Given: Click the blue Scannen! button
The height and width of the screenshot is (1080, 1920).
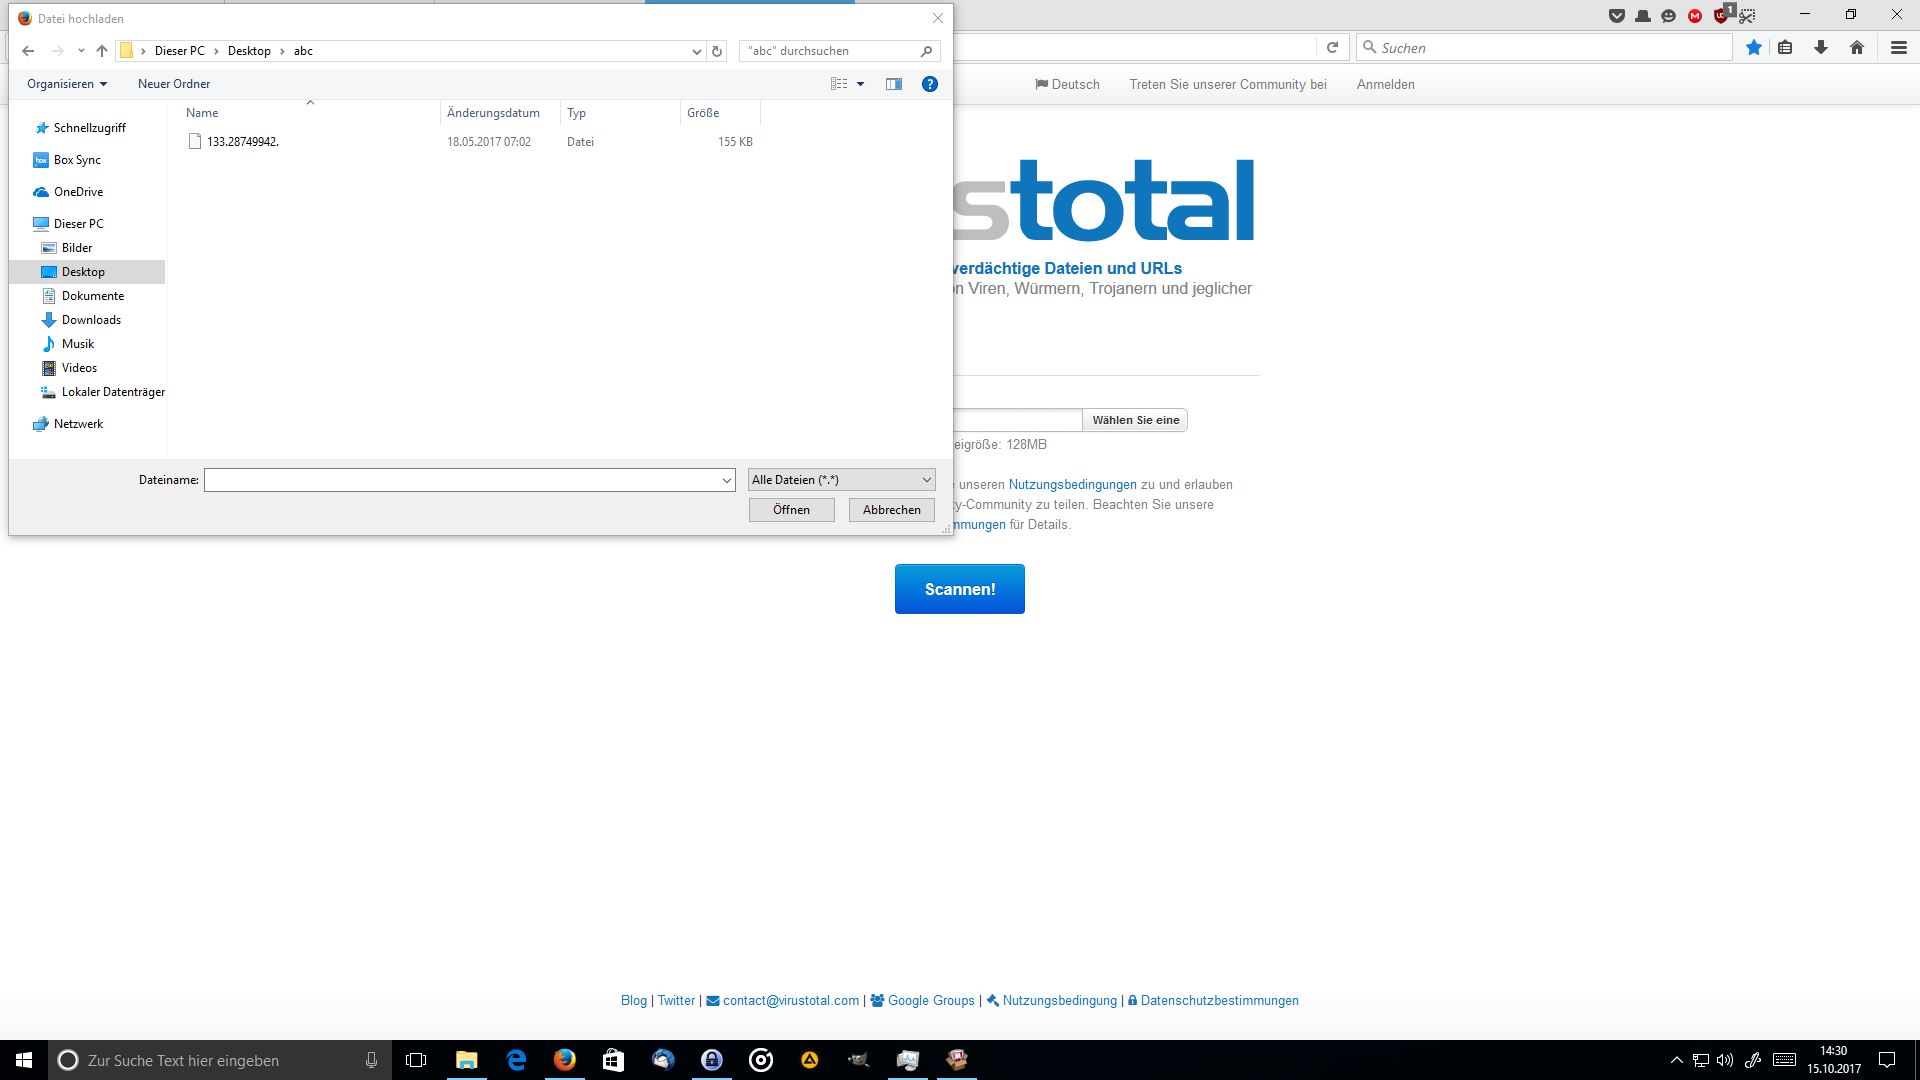Looking at the screenshot, I should tap(959, 589).
